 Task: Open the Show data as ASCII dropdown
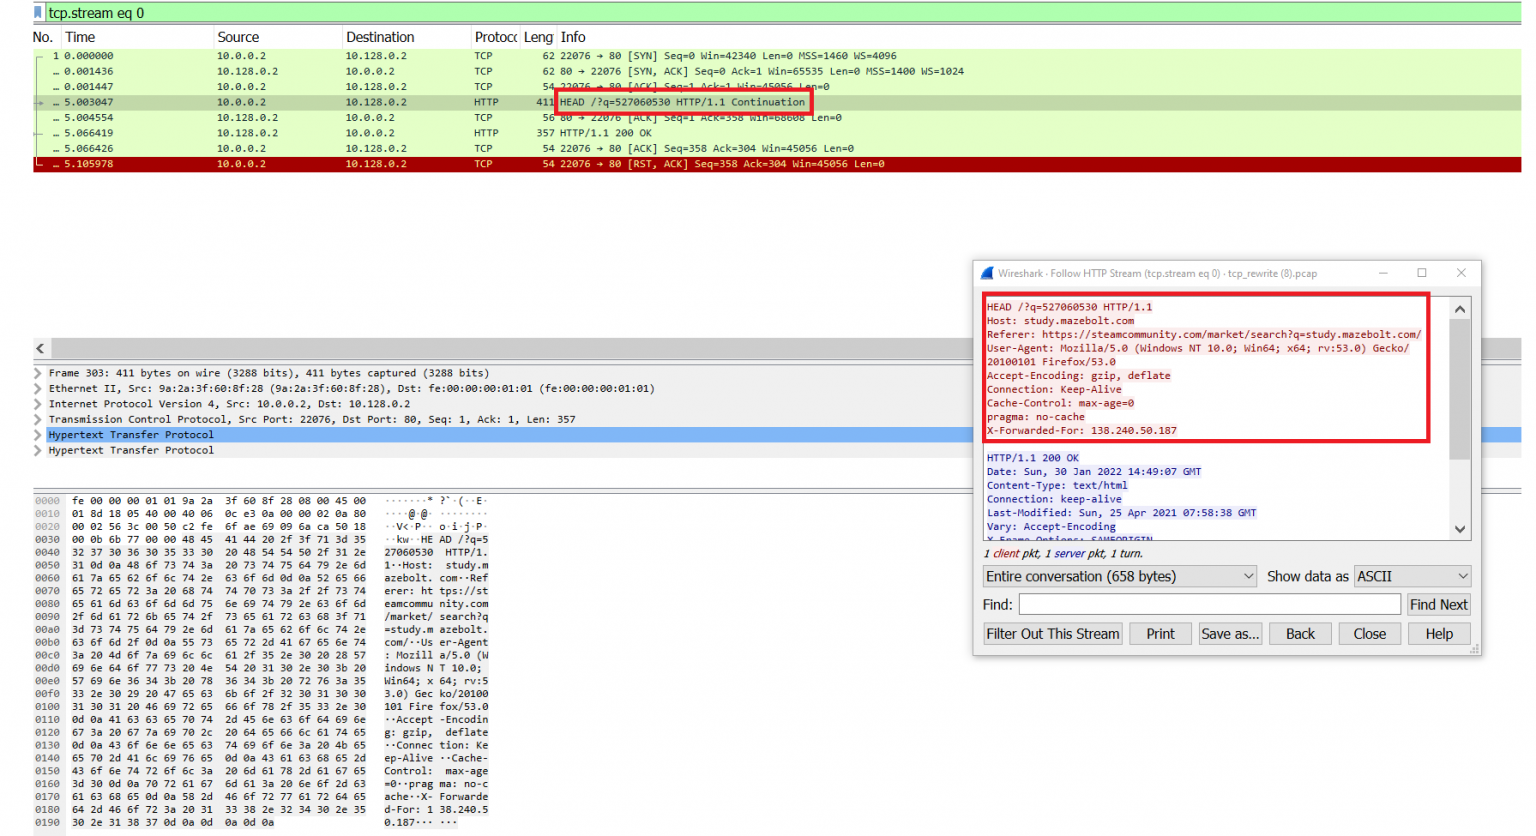tap(1412, 577)
